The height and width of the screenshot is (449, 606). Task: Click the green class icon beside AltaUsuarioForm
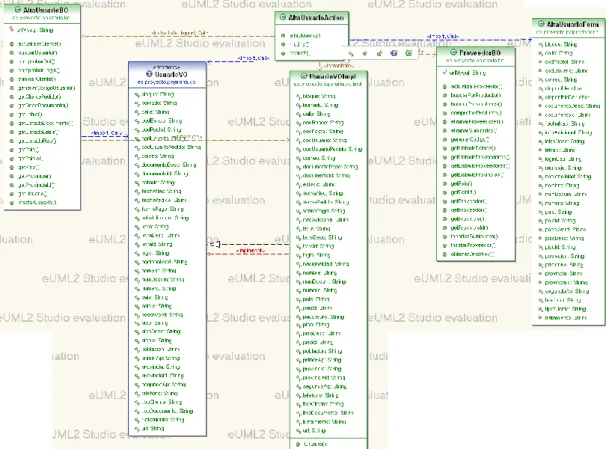pos(541,24)
